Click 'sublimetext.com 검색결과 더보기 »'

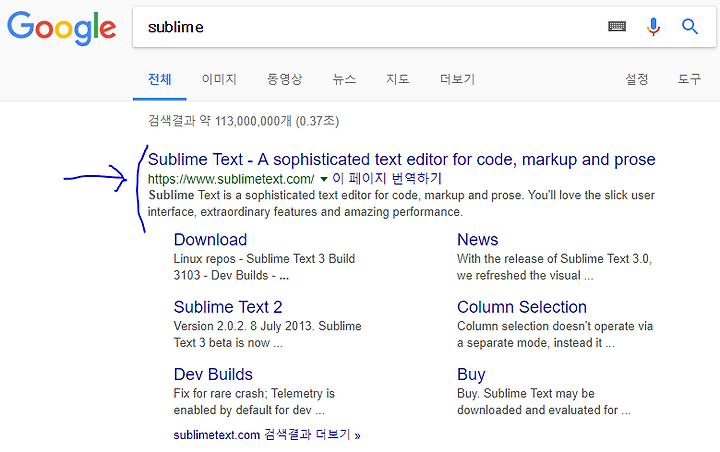(267, 435)
